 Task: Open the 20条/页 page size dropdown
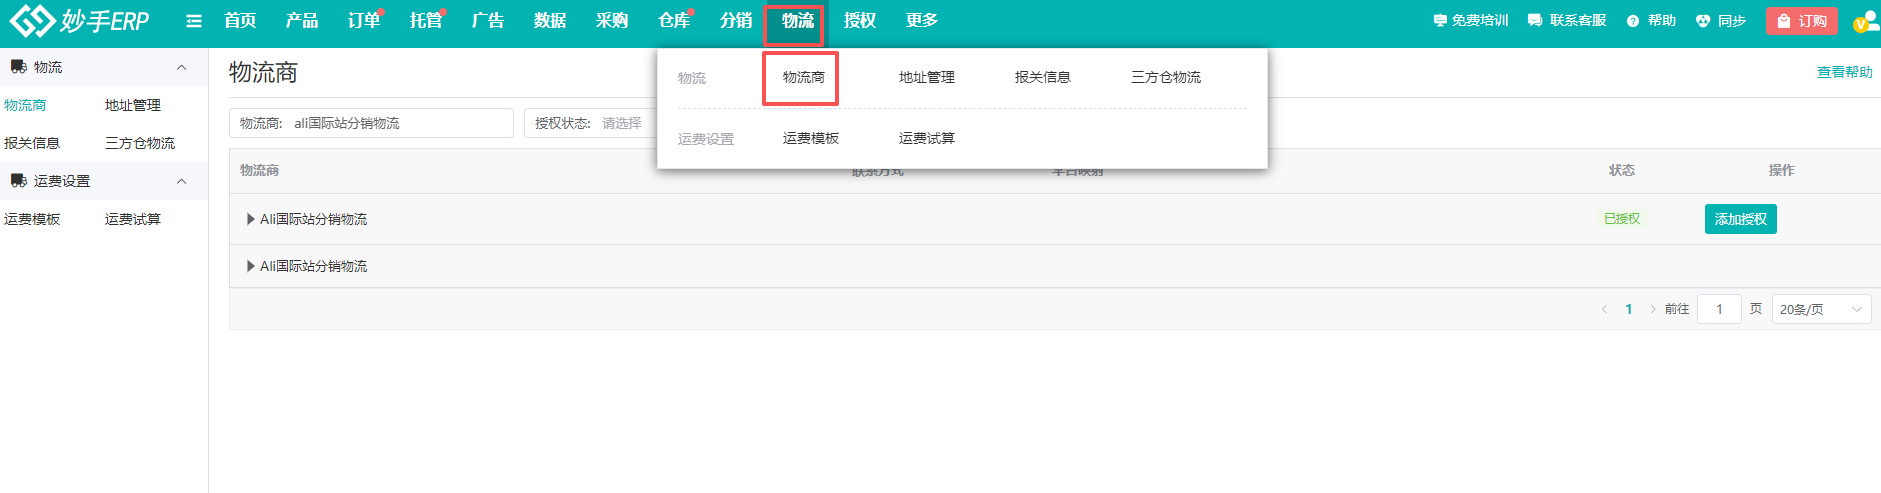[x=1821, y=309]
